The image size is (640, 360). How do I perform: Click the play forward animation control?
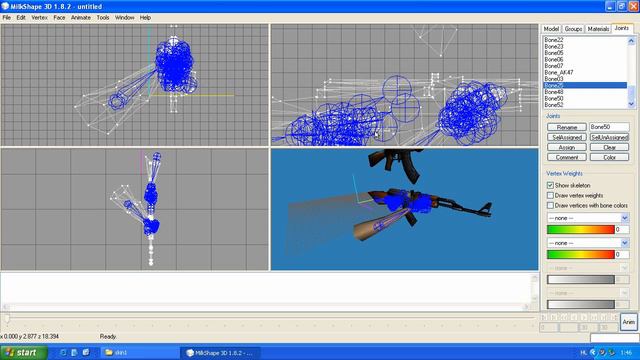tap(584, 317)
